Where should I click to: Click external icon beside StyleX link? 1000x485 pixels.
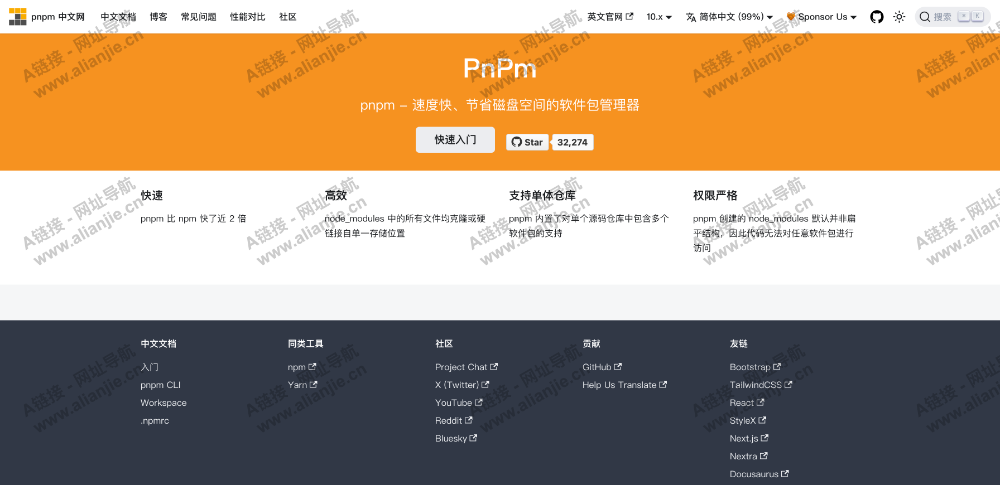coord(762,421)
